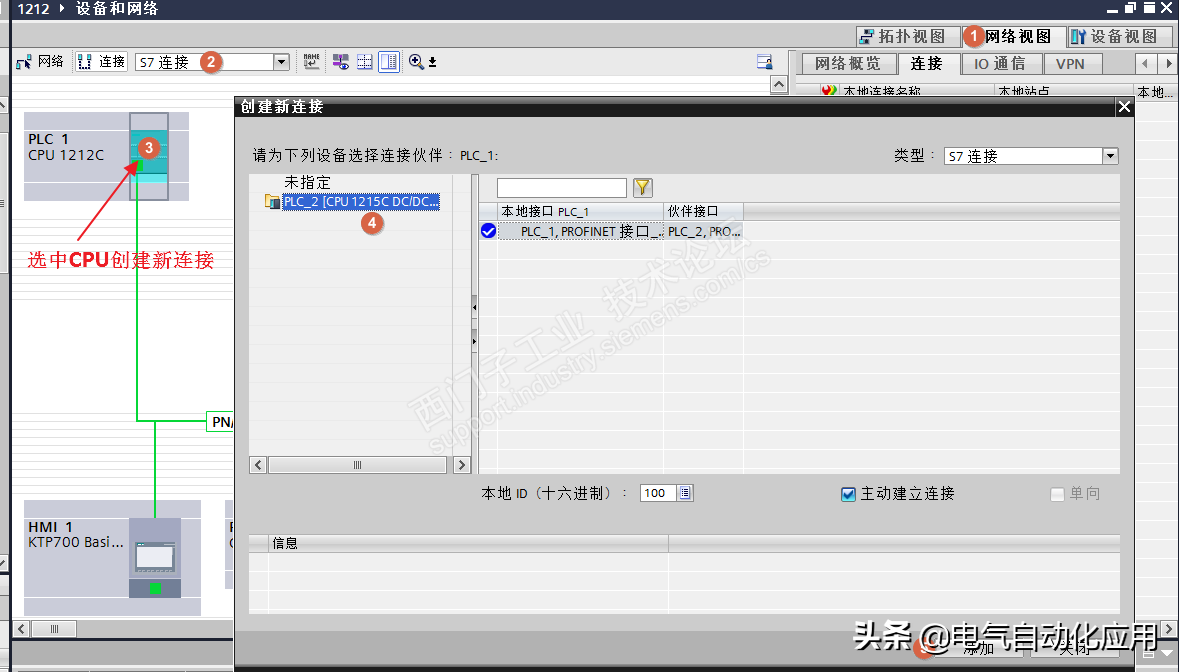This screenshot has width=1179, height=672.
Task: Toggle the active connection establishment (主动建立连接) checkbox
Action: [849, 494]
